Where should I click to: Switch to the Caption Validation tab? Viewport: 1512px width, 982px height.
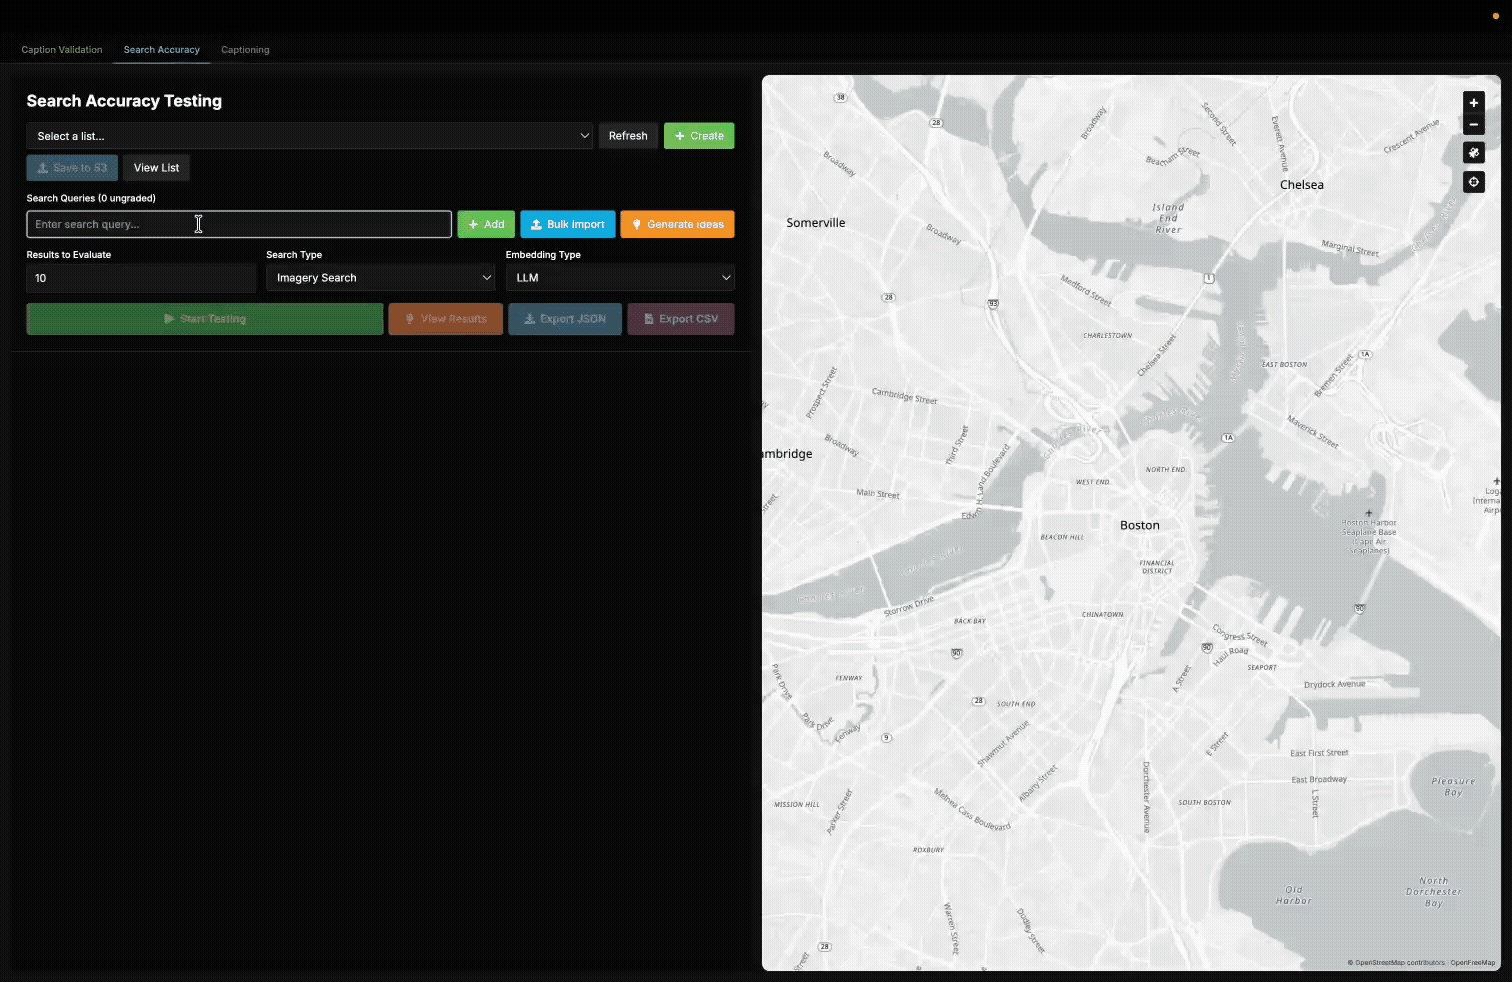coord(62,50)
